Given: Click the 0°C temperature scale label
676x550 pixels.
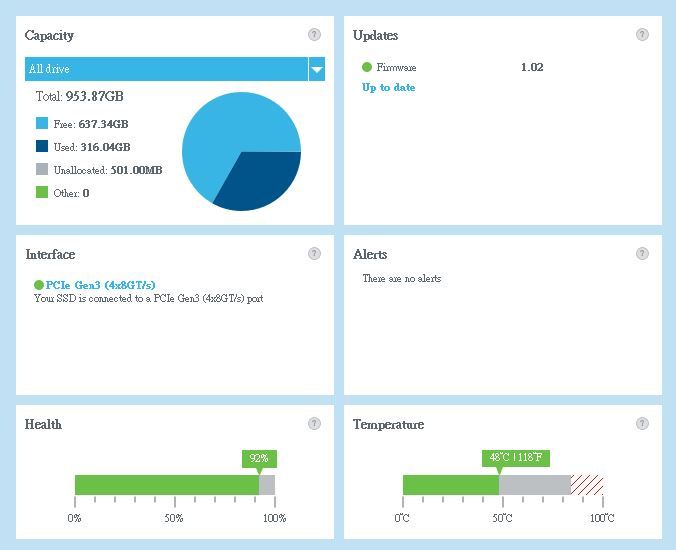Looking at the screenshot, I should click(402, 518).
